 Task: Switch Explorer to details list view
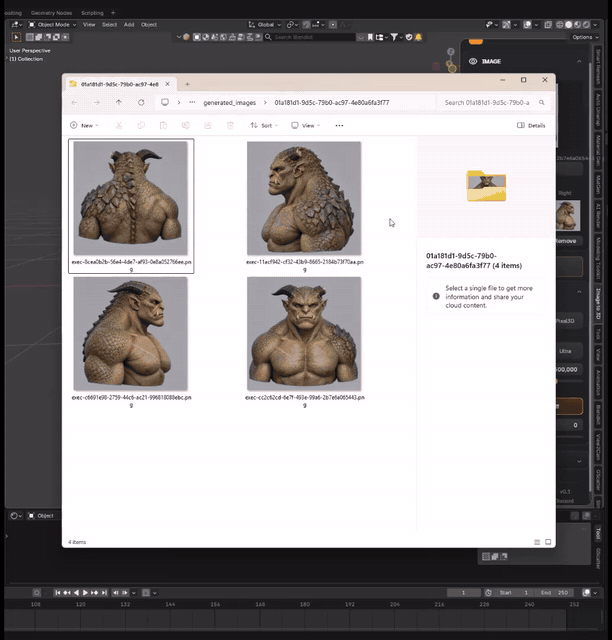537,542
